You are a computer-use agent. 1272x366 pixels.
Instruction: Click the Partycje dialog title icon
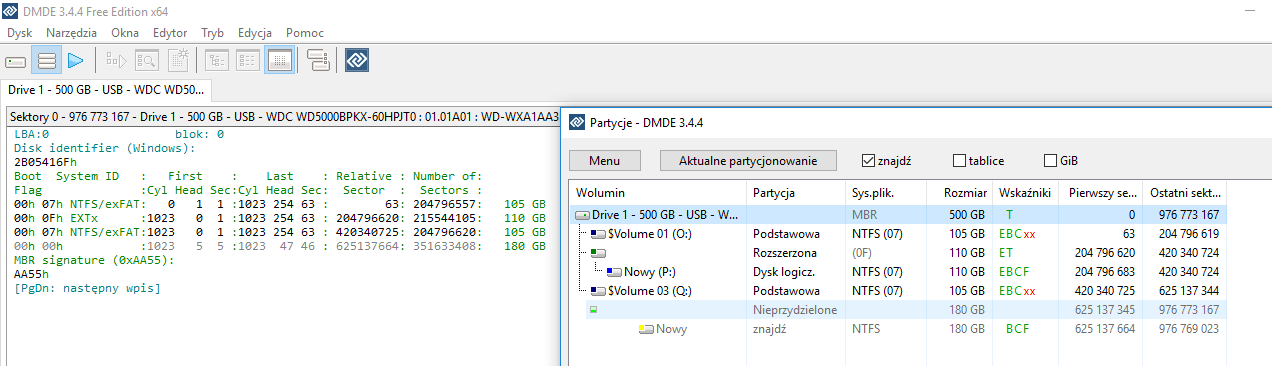tap(577, 123)
